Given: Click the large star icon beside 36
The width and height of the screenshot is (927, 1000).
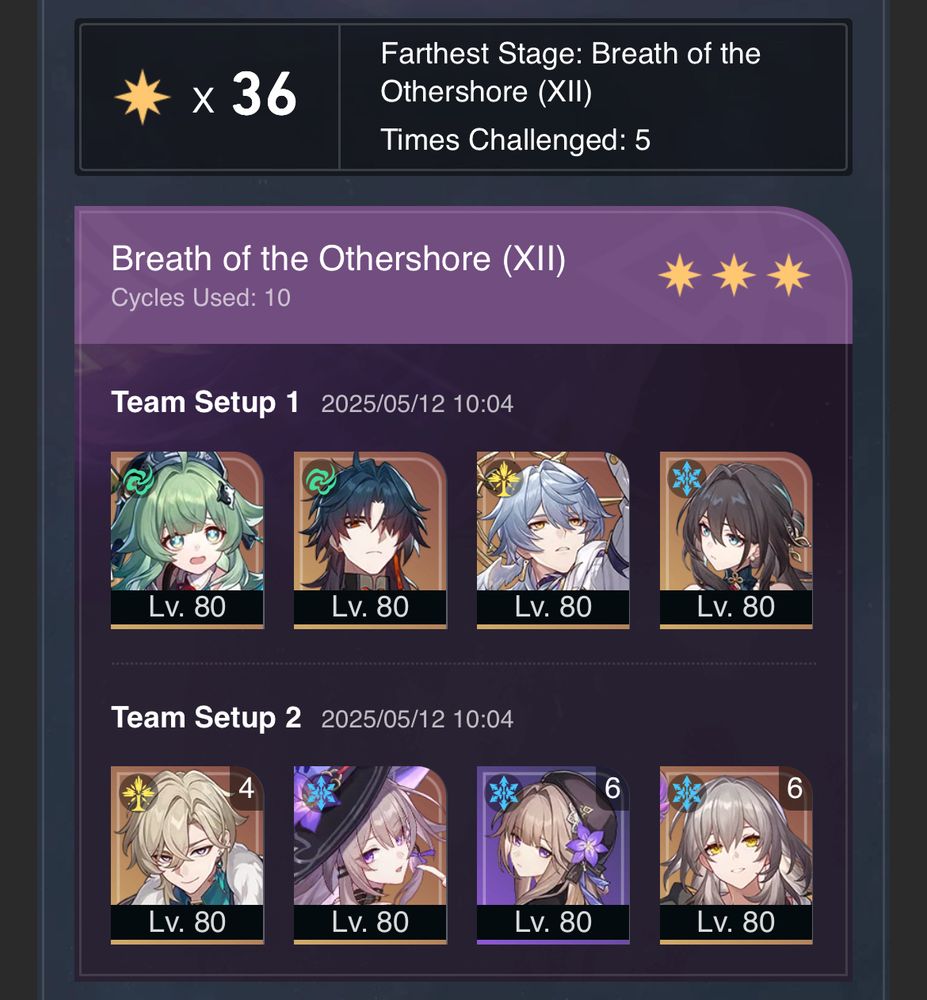Looking at the screenshot, I should pyautogui.click(x=142, y=97).
